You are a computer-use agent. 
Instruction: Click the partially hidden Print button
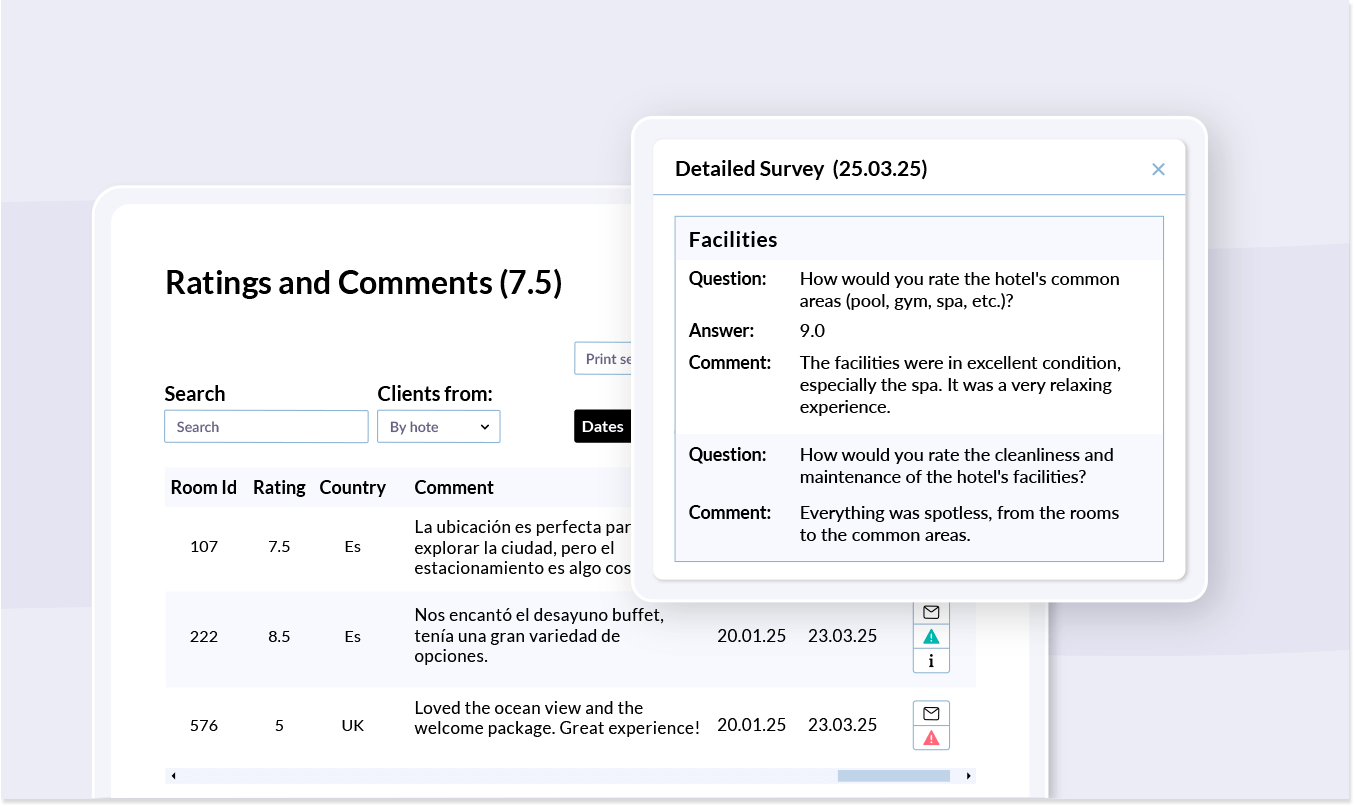tap(603, 359)
